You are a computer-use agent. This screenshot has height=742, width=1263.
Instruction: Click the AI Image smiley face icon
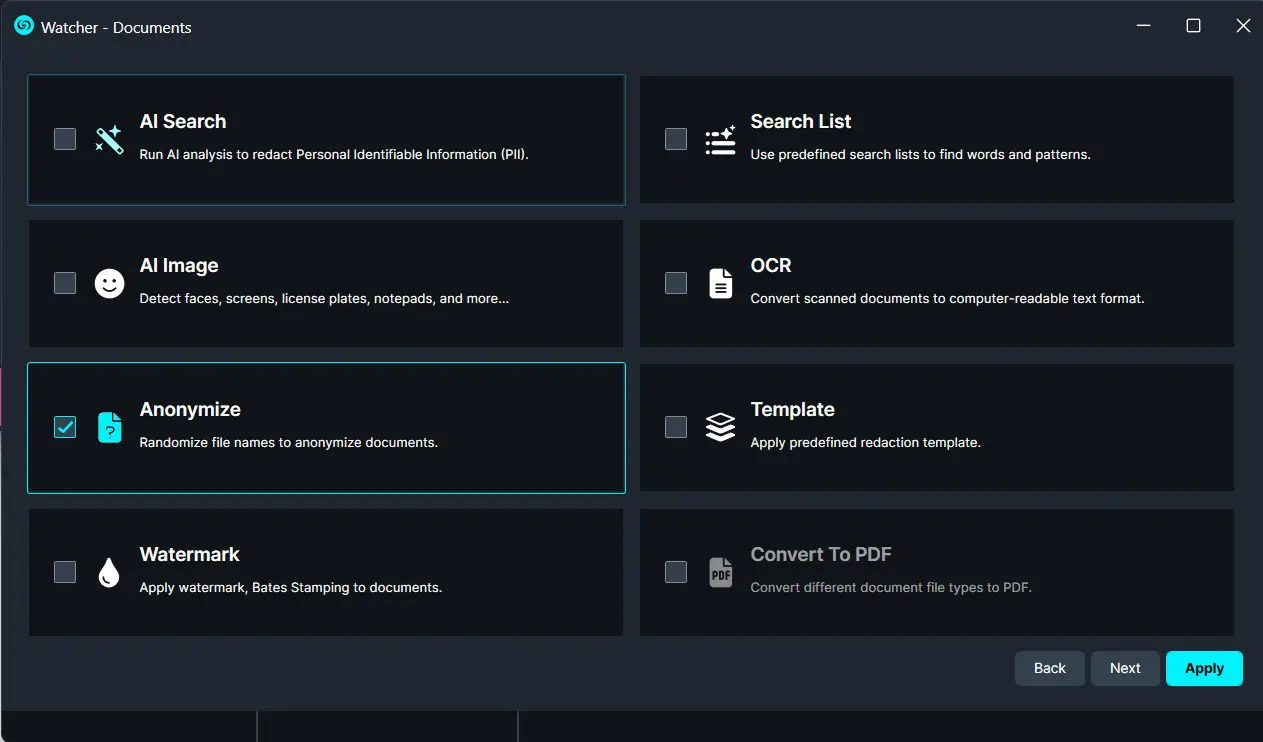(109, 283)
